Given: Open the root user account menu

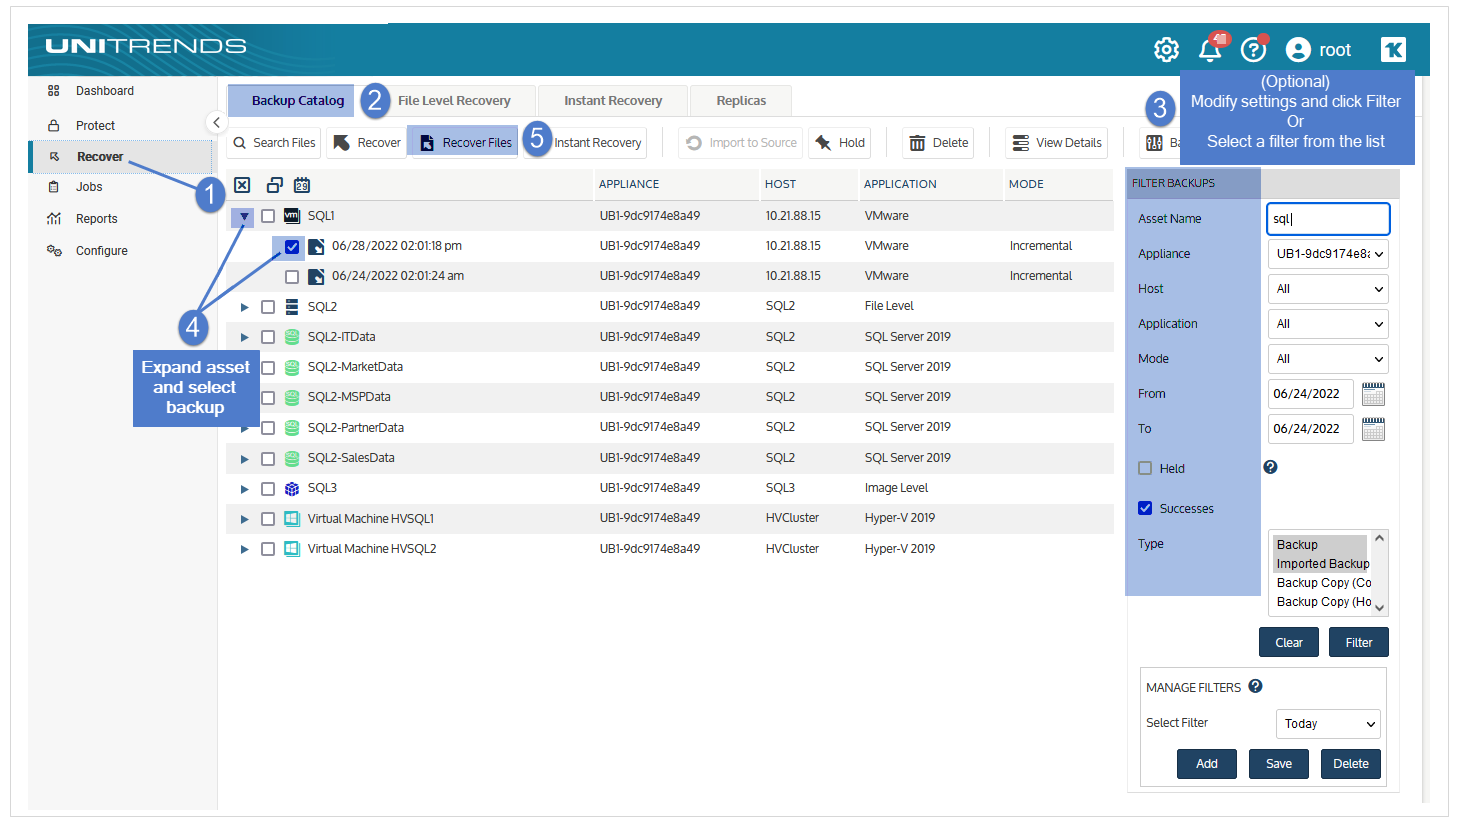Looking at the screenshot, I should point(1318,50).
